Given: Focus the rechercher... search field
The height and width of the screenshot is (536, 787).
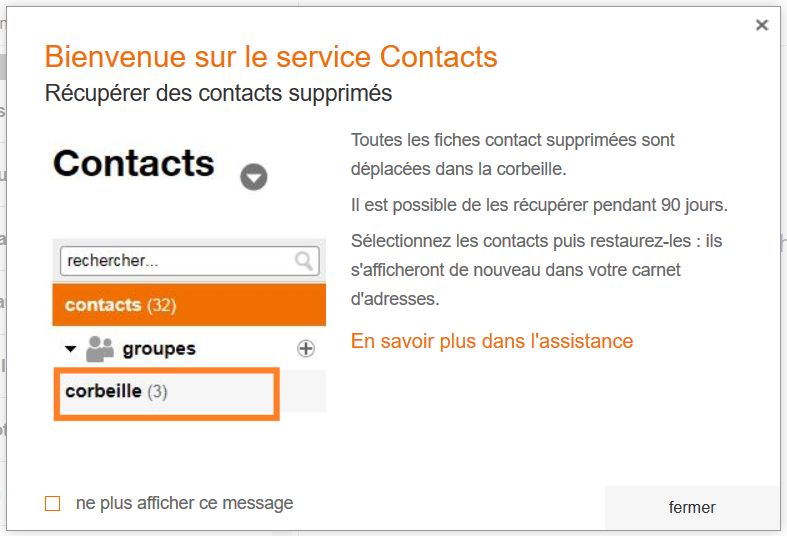Looking at the screenshot, I should point(177,261).
